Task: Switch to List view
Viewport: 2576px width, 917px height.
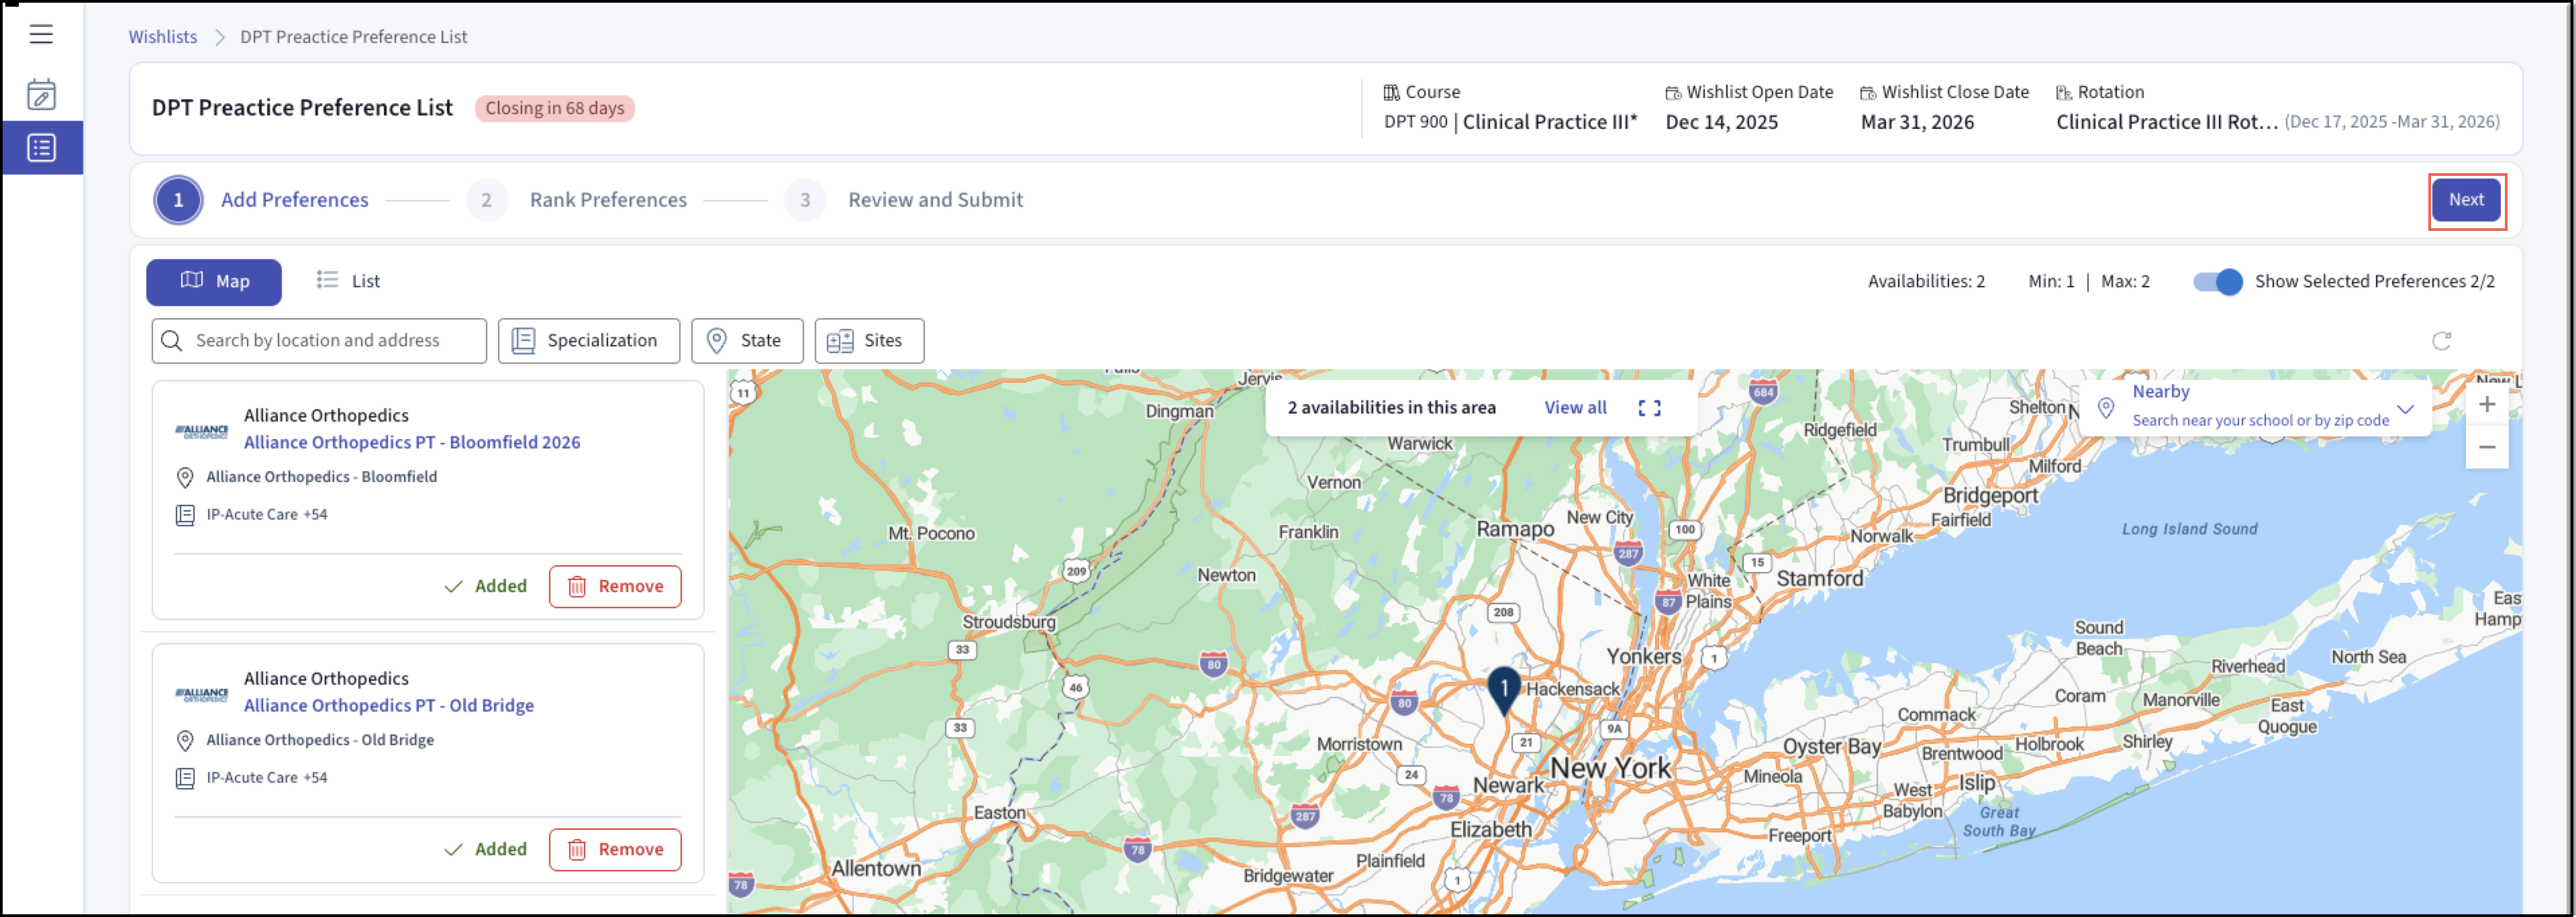Action: coord(348,281)
